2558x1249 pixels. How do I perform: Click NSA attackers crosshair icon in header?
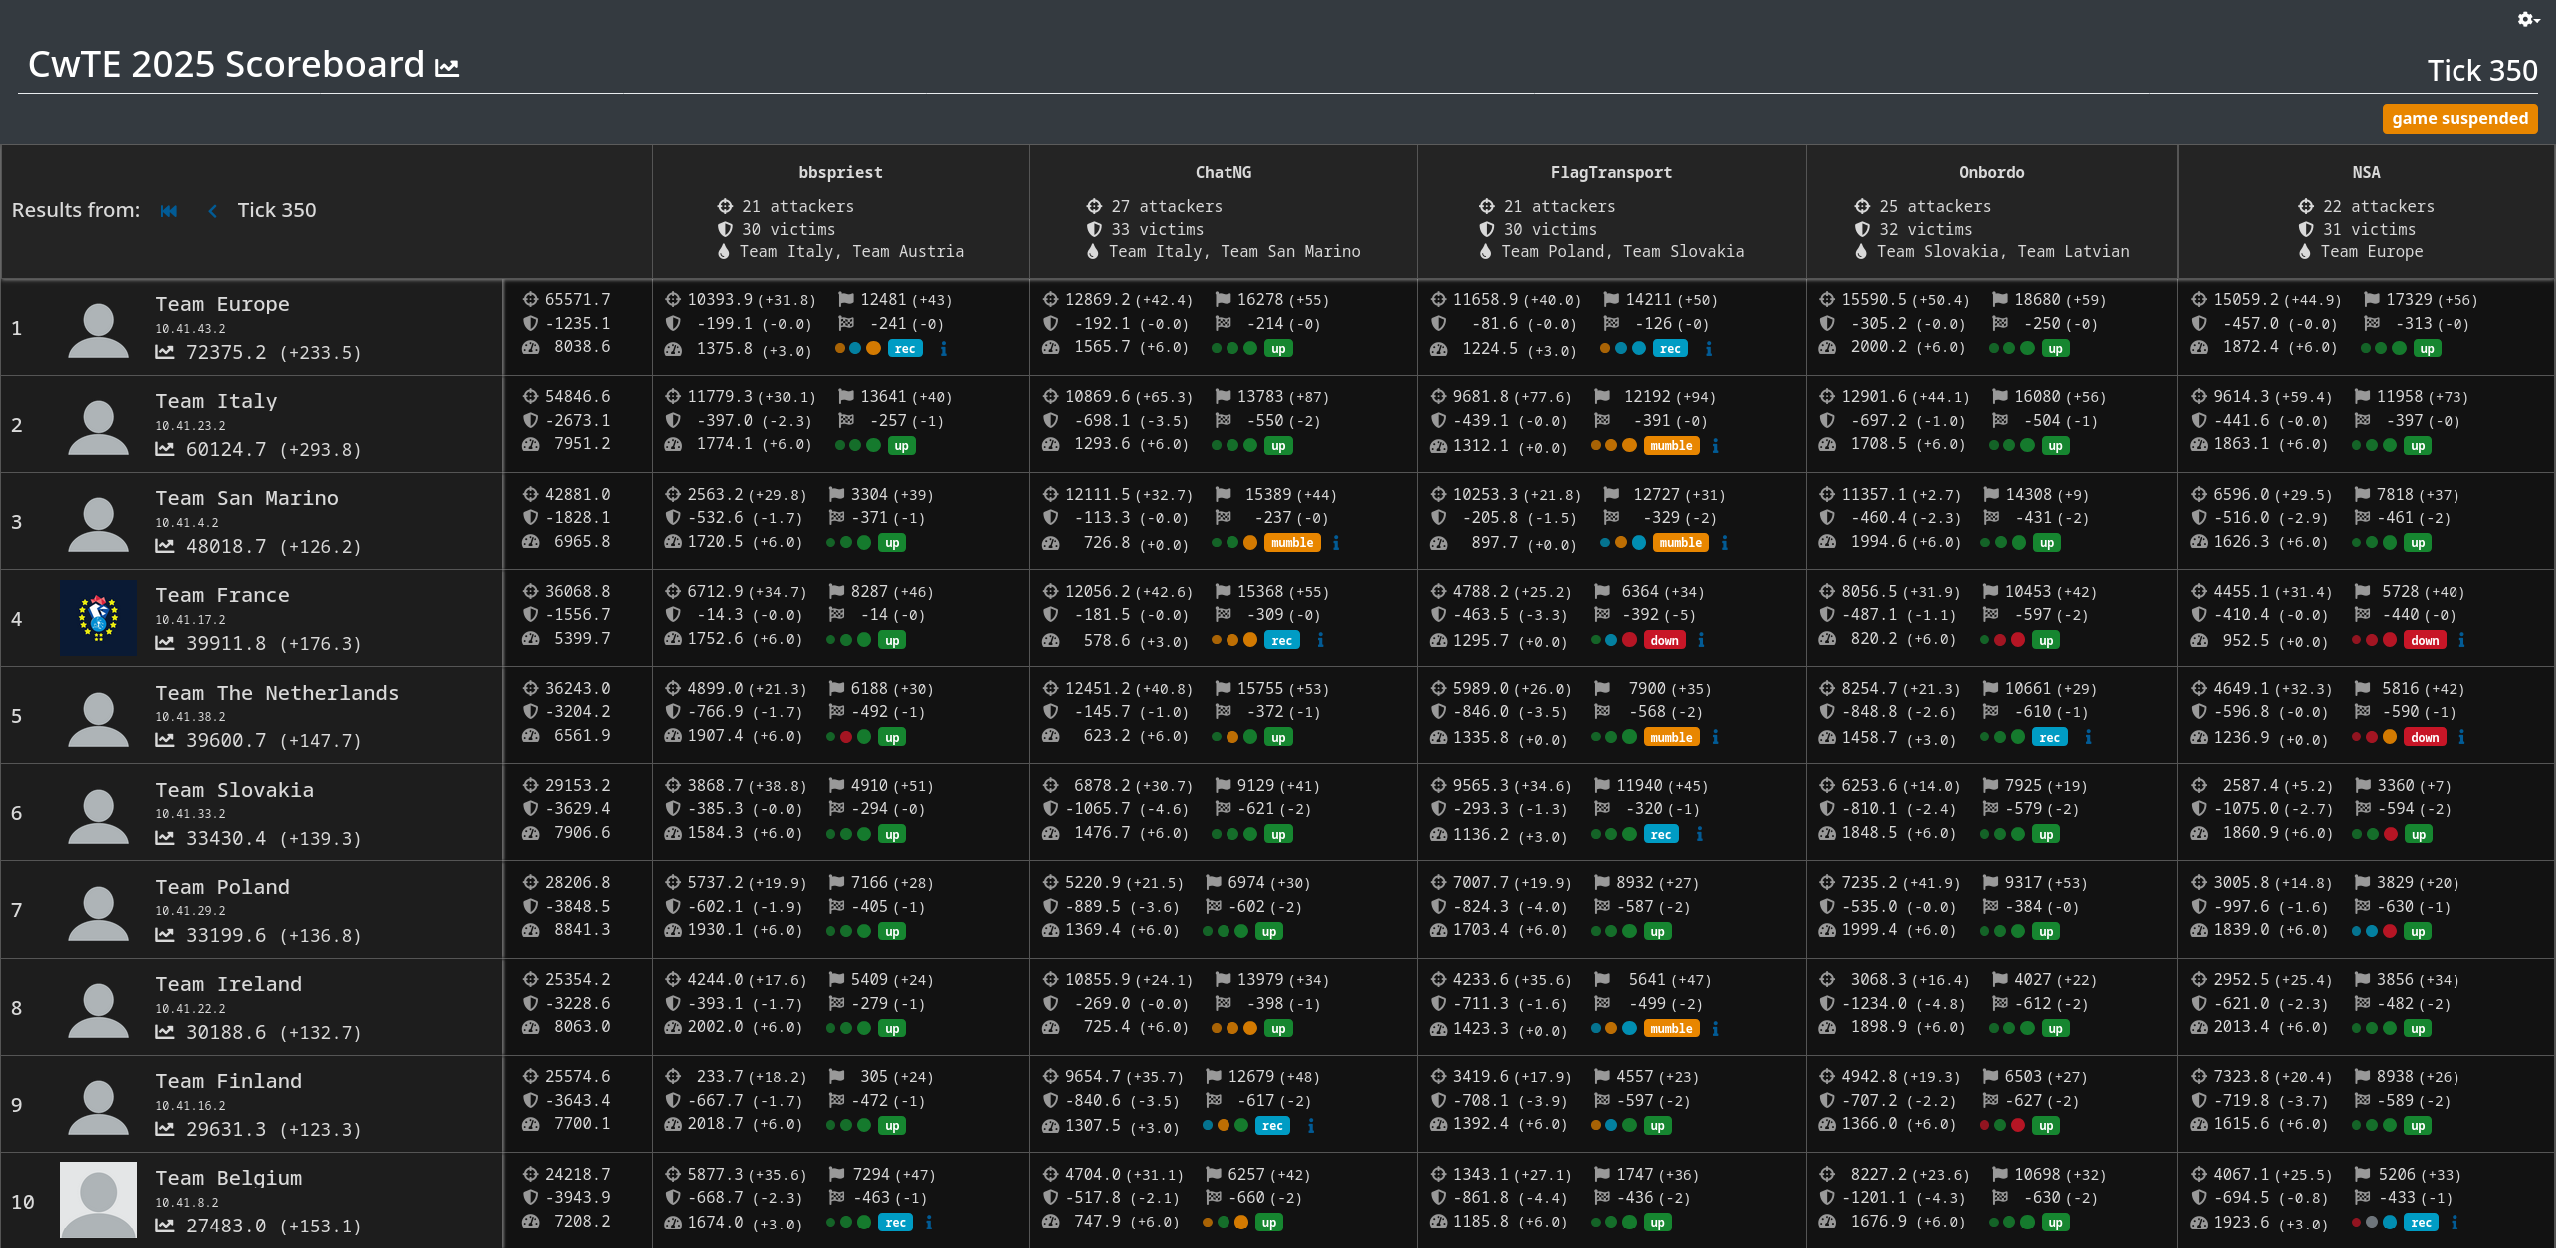pos(2306,206)
